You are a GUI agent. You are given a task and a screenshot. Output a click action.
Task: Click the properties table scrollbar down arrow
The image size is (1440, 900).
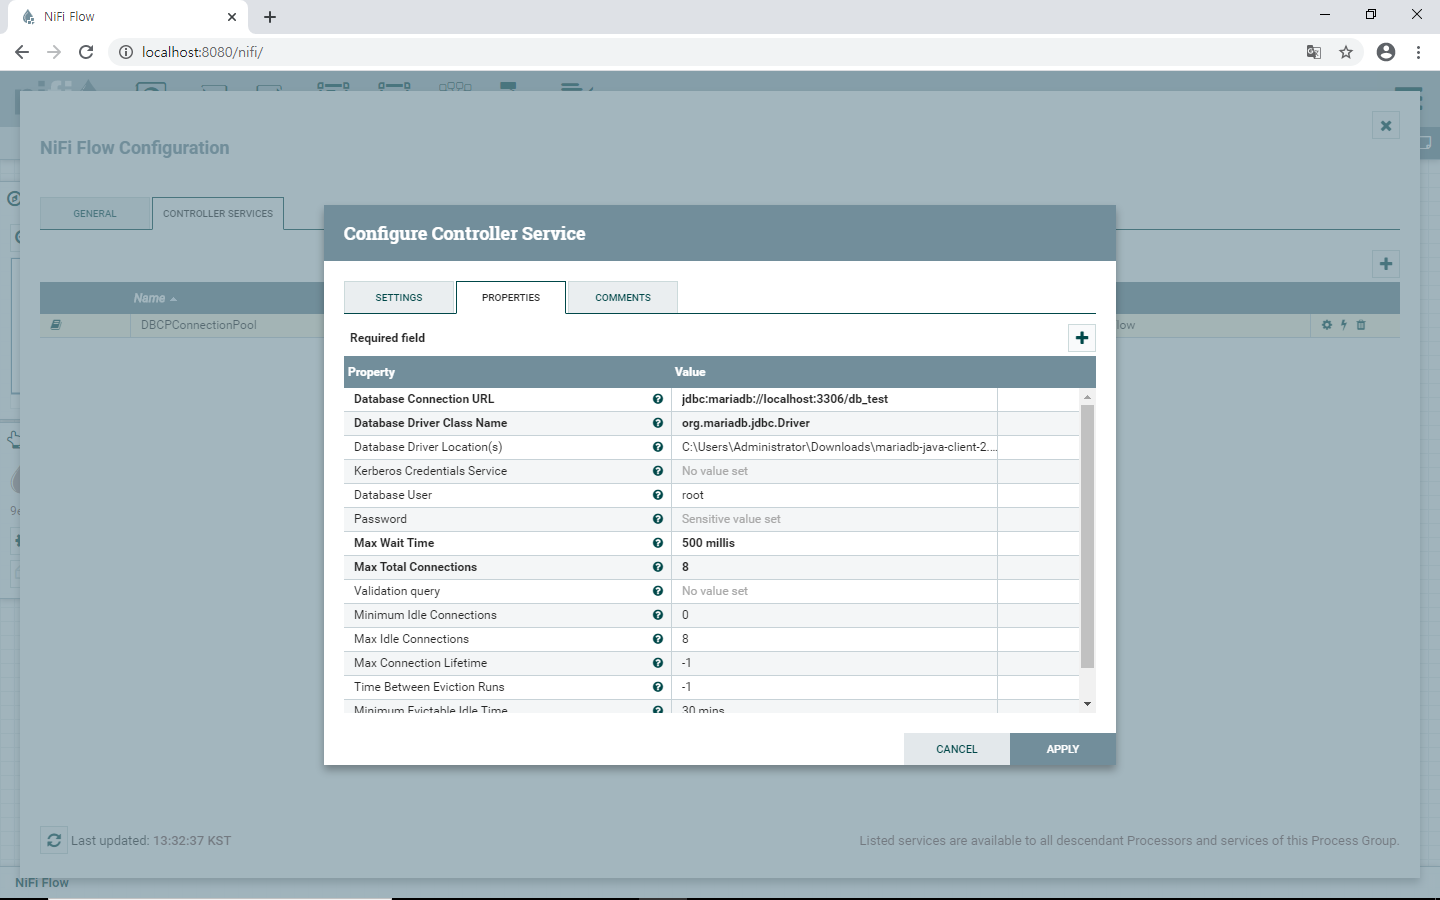1087,705
